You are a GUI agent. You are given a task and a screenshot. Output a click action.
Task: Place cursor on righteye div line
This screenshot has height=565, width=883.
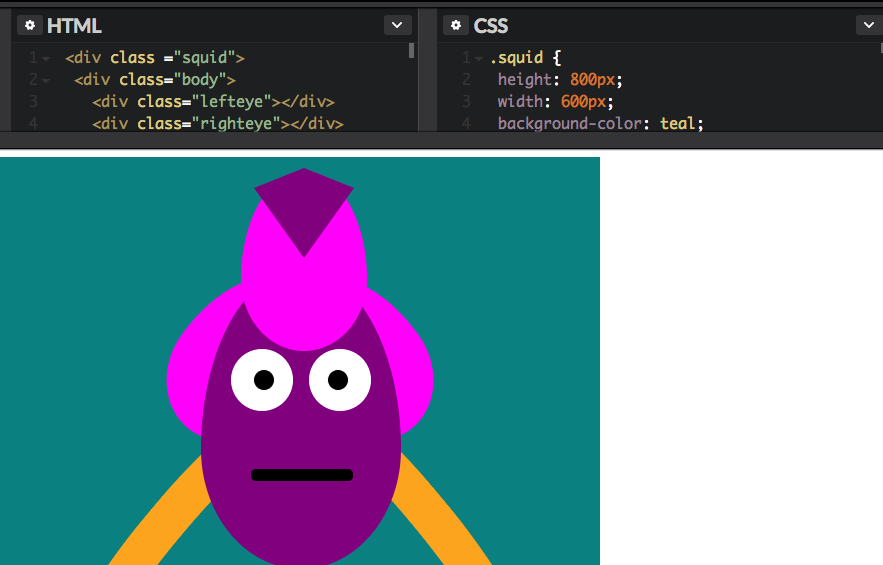tap(218, 124)
